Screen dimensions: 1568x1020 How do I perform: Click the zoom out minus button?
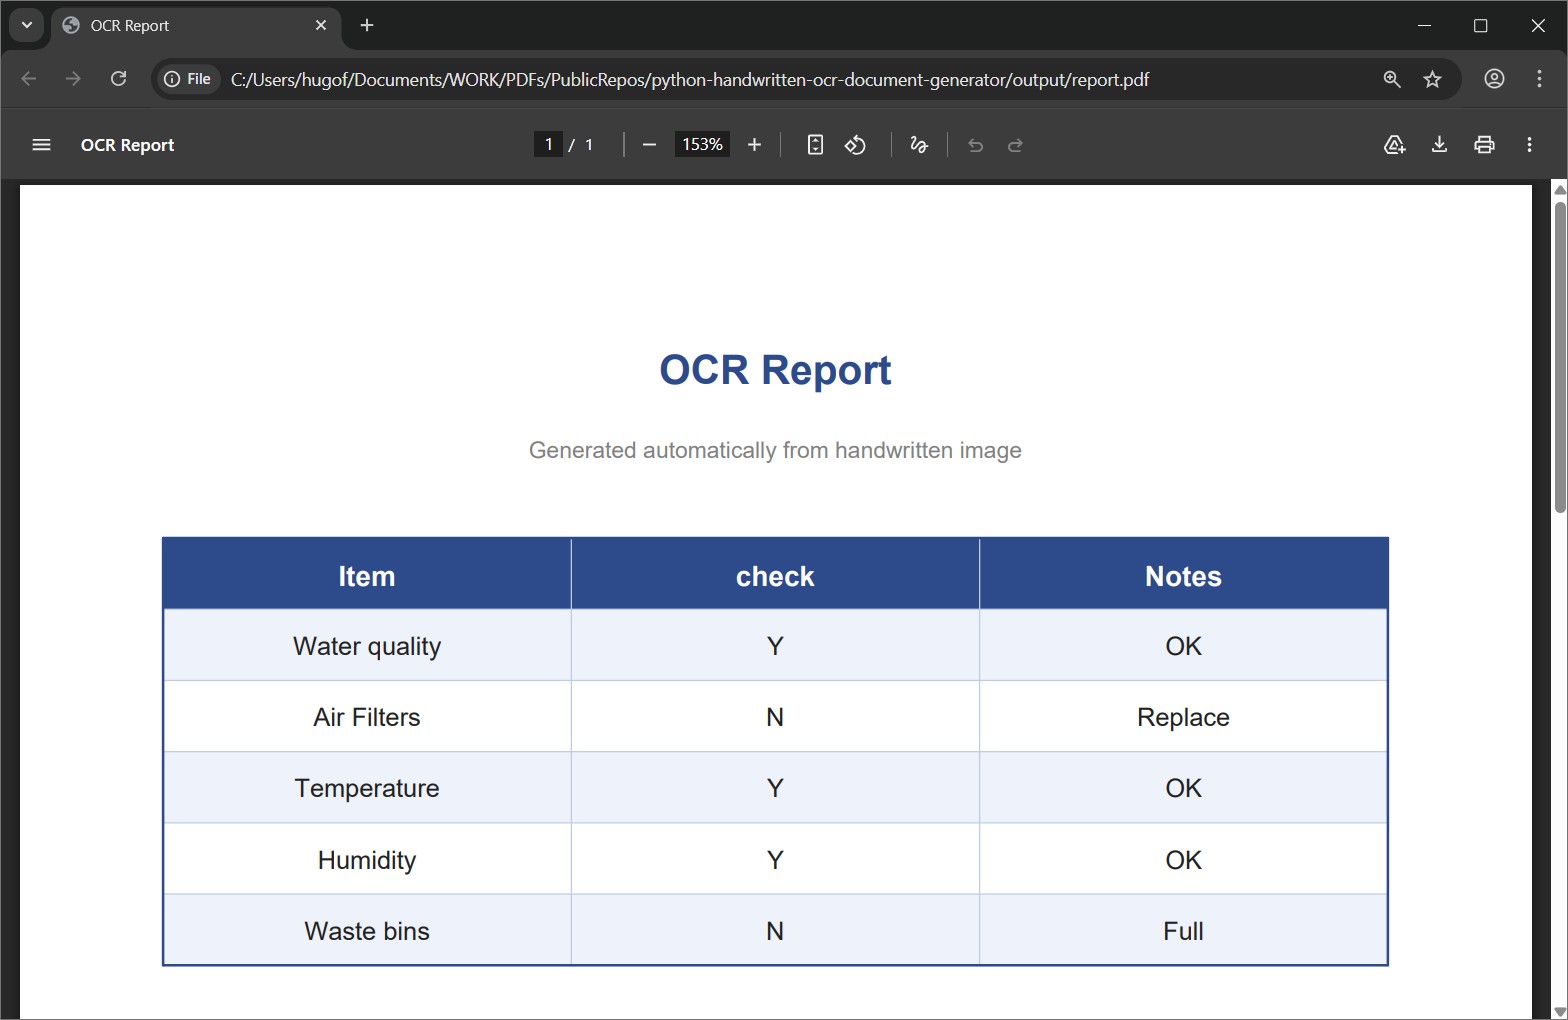click(649, 145)
